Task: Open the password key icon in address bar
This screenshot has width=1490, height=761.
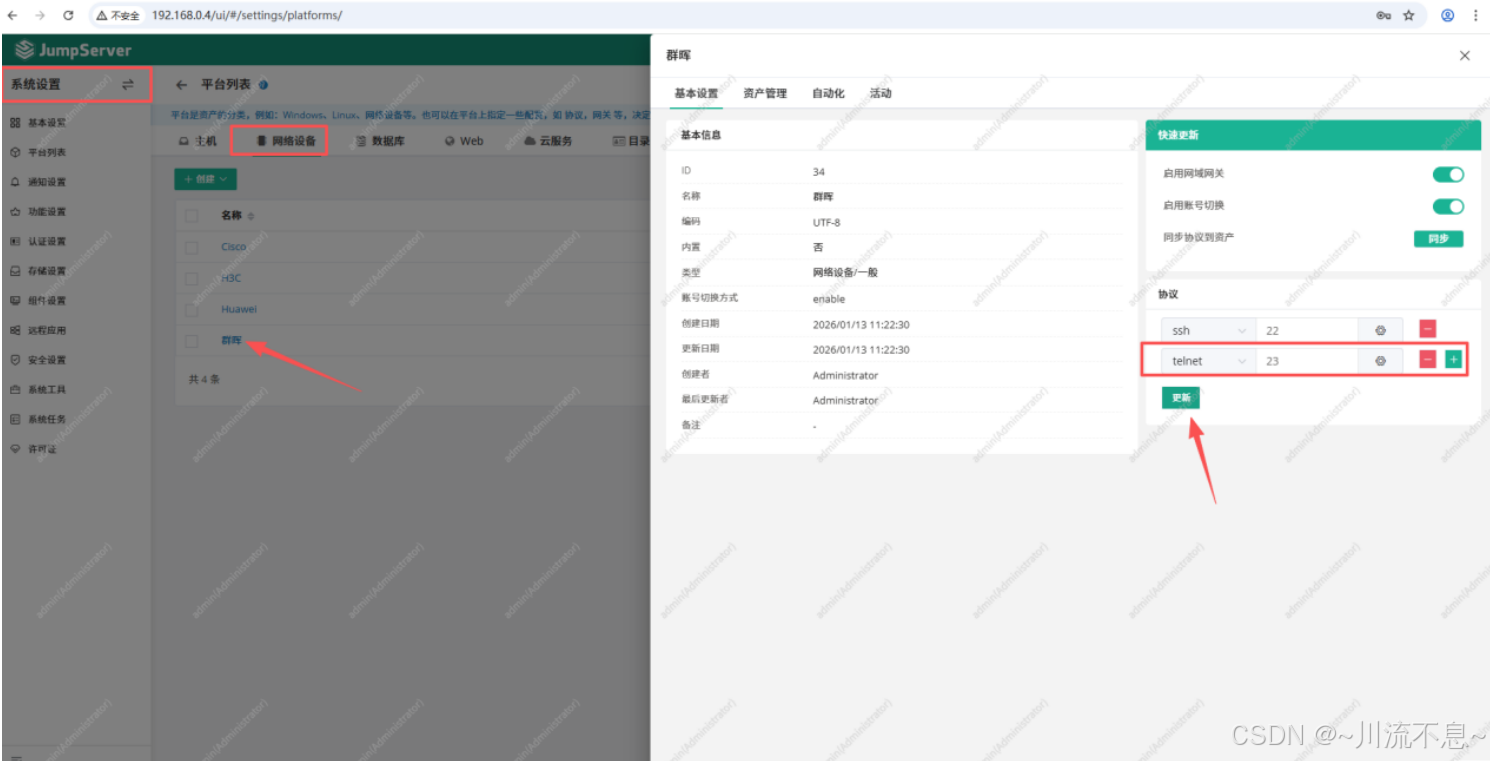Action: click(x=1383, y=15)
